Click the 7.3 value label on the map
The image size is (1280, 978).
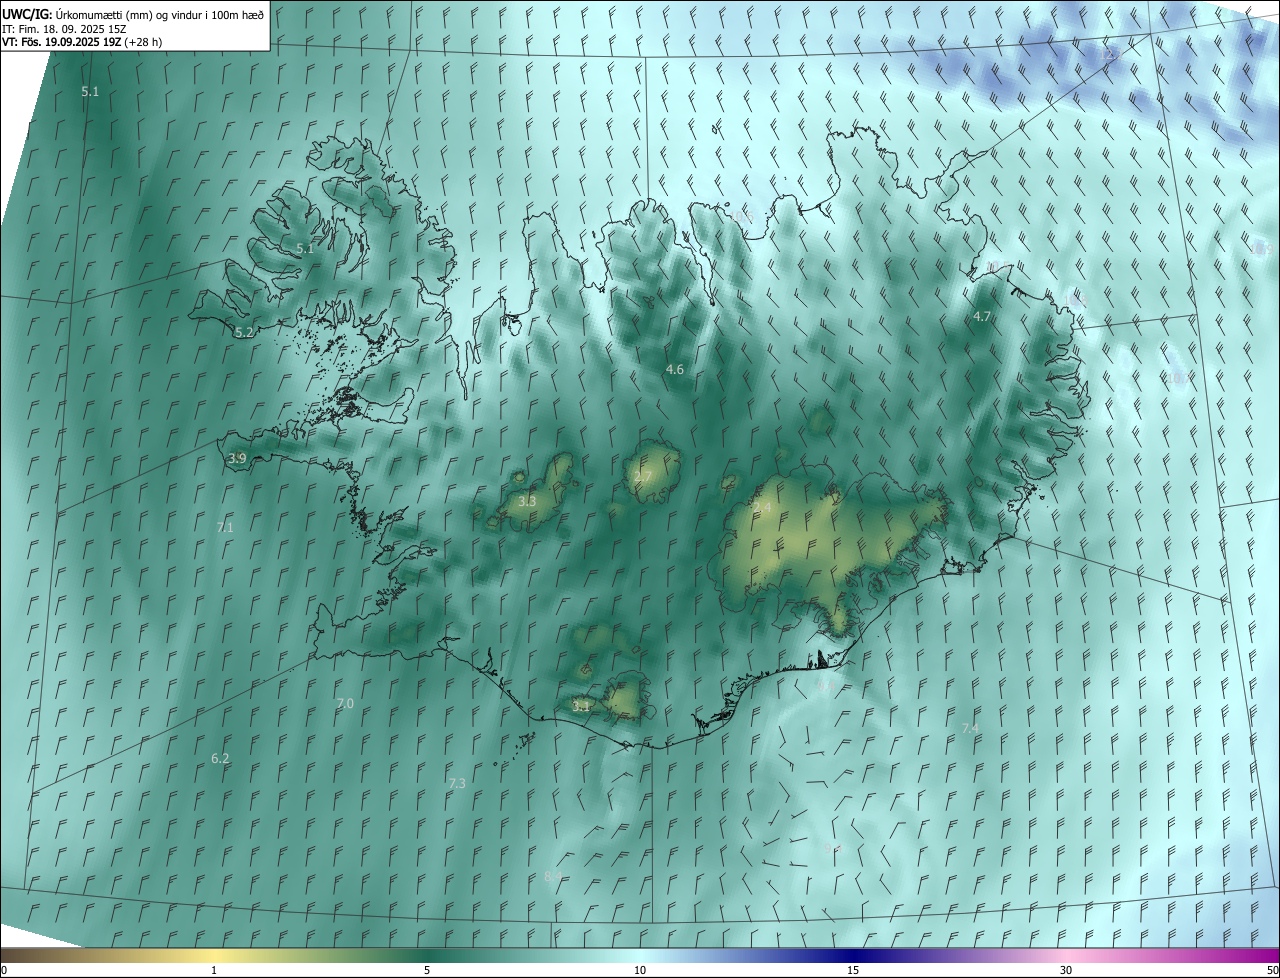tap(457, 783)
